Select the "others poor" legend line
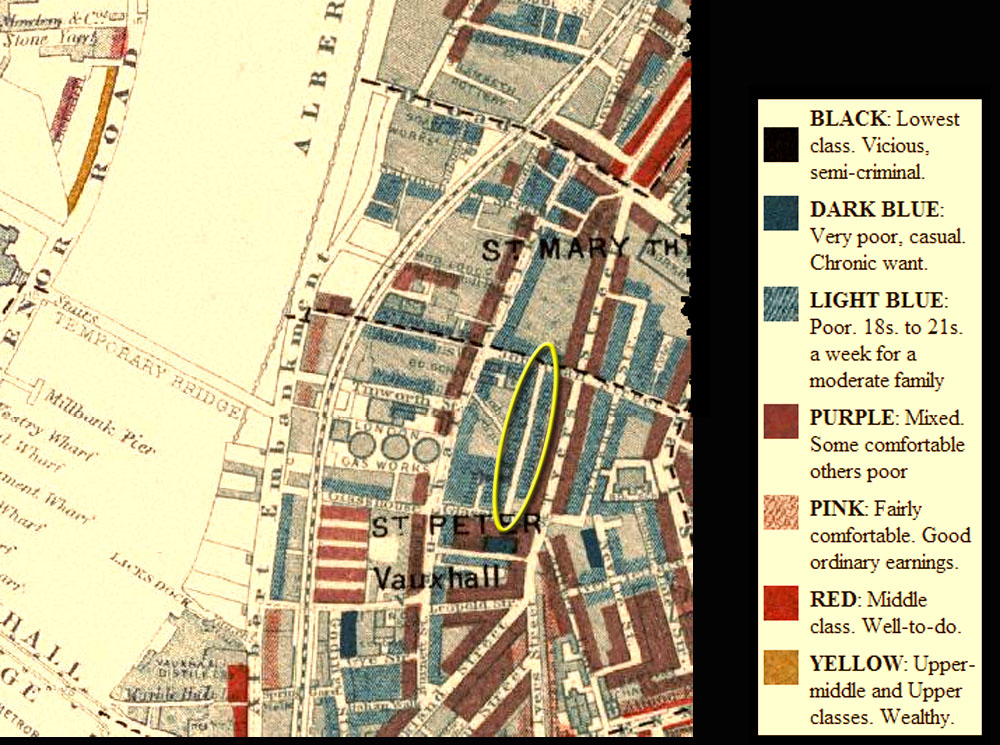Image resolution: width=1000 pixels, height=745 pixels. coord(858,471)
